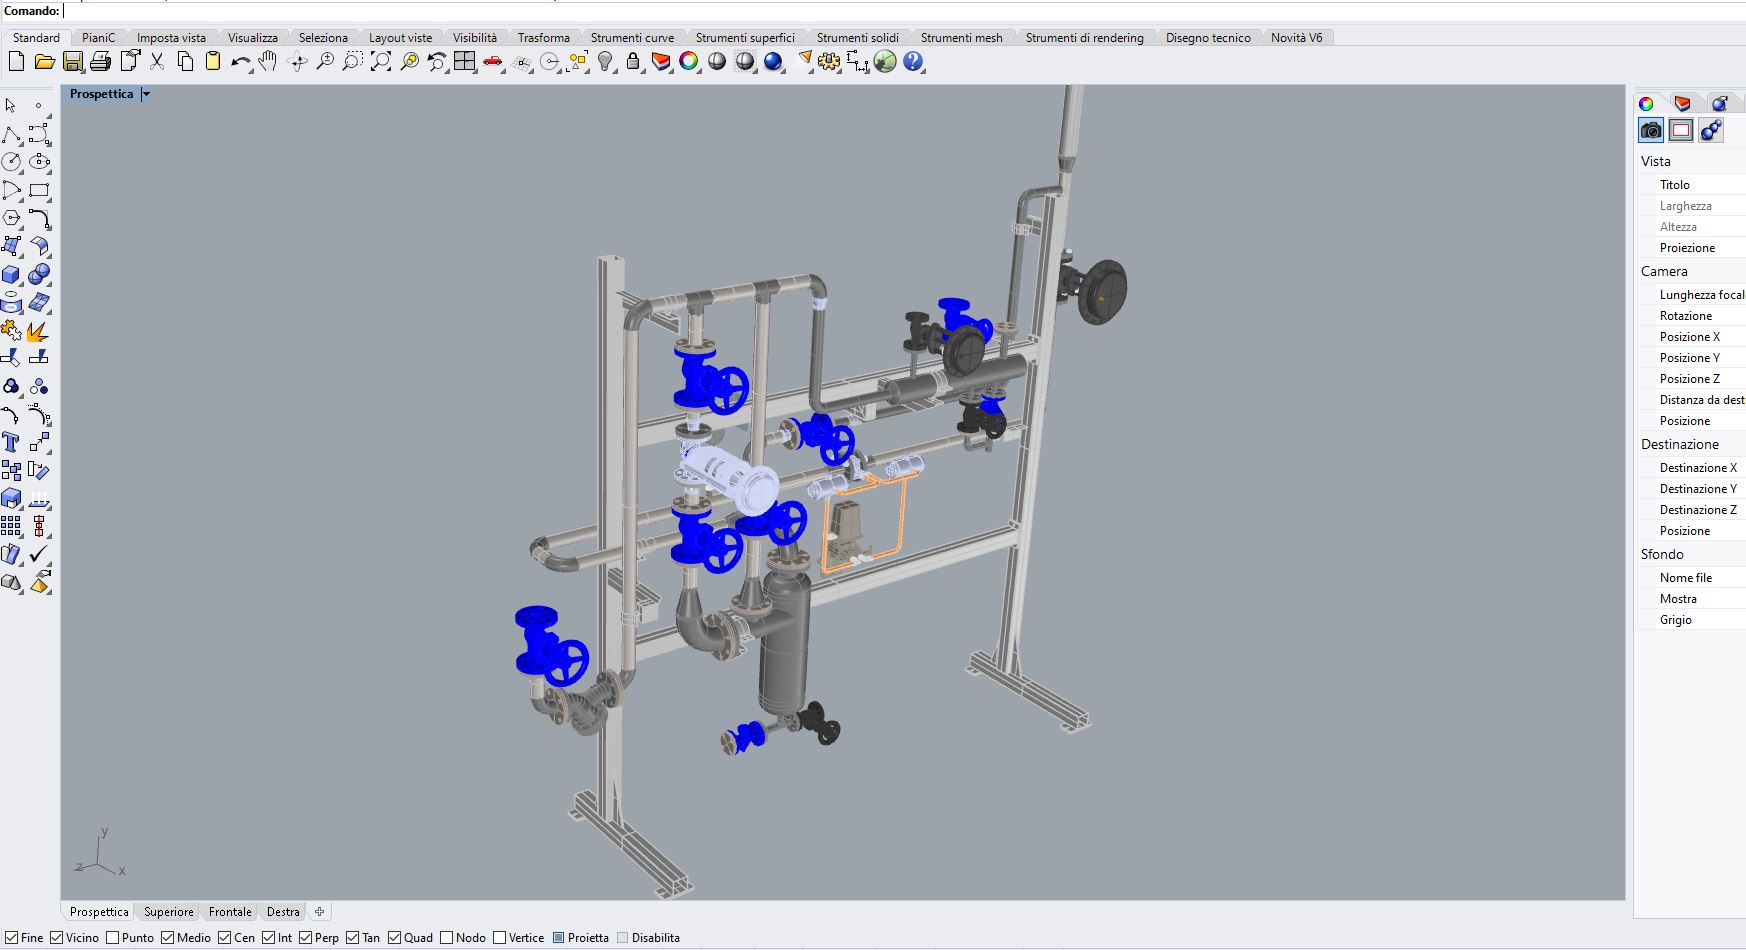This screenshot has height=950, width=1746.
Task: Click the Lunghezza focale property row
Action: pyautogui.click(x=1691, y=295)
